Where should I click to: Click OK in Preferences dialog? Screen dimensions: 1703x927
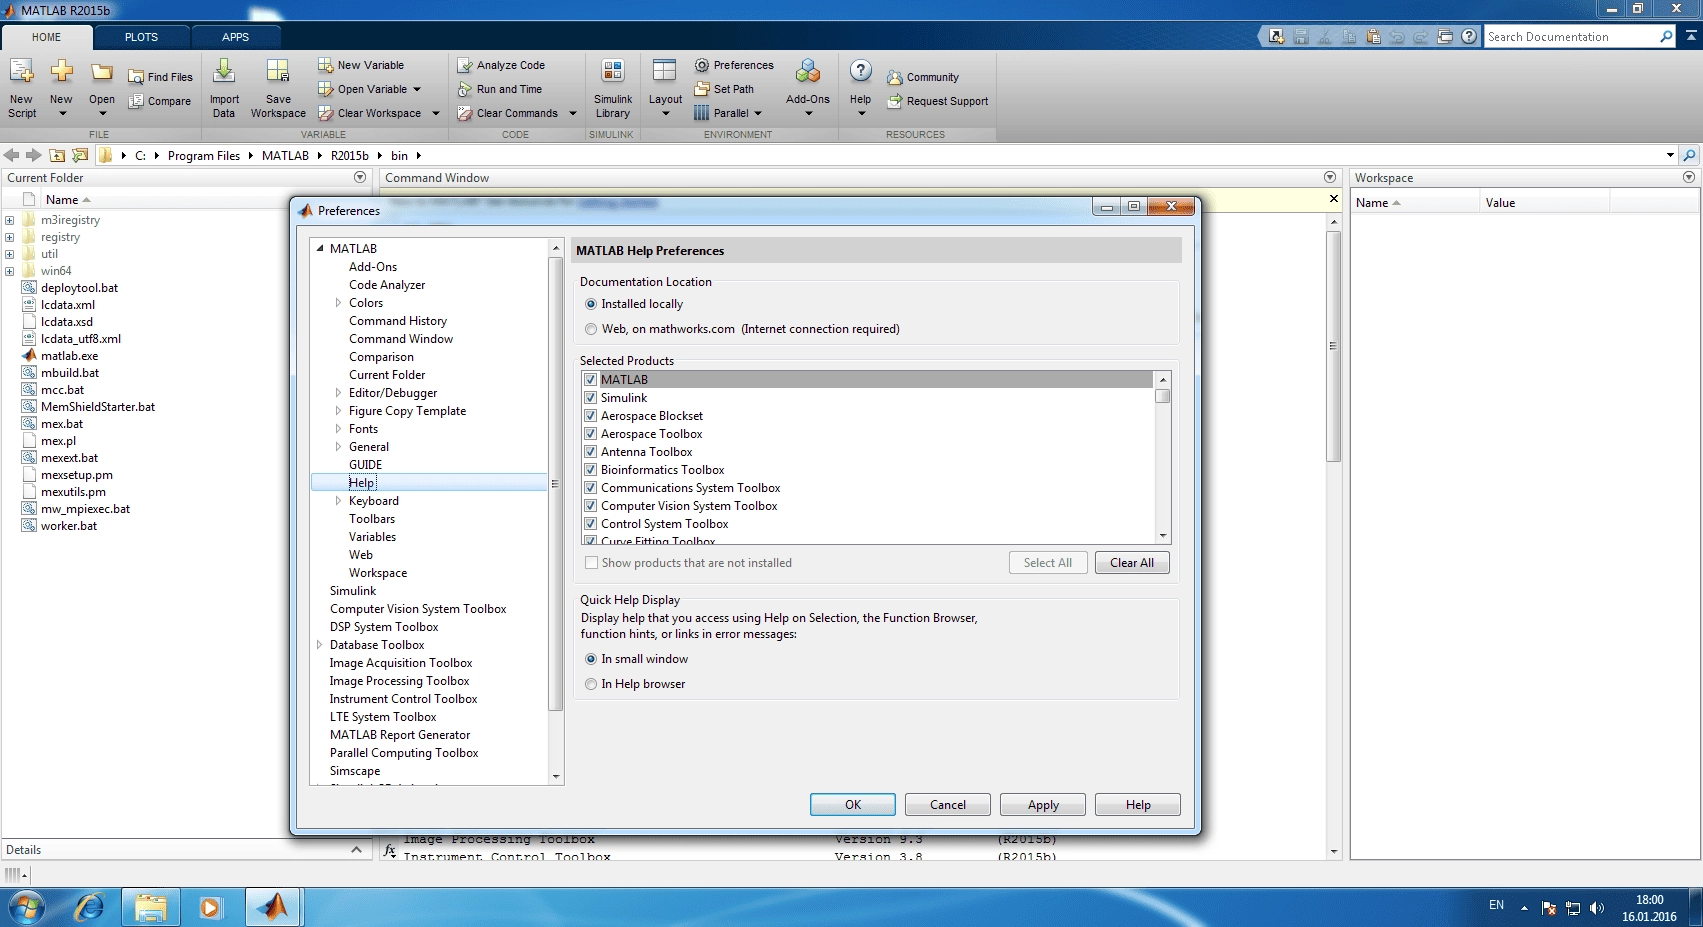click(x=853, y=805)
